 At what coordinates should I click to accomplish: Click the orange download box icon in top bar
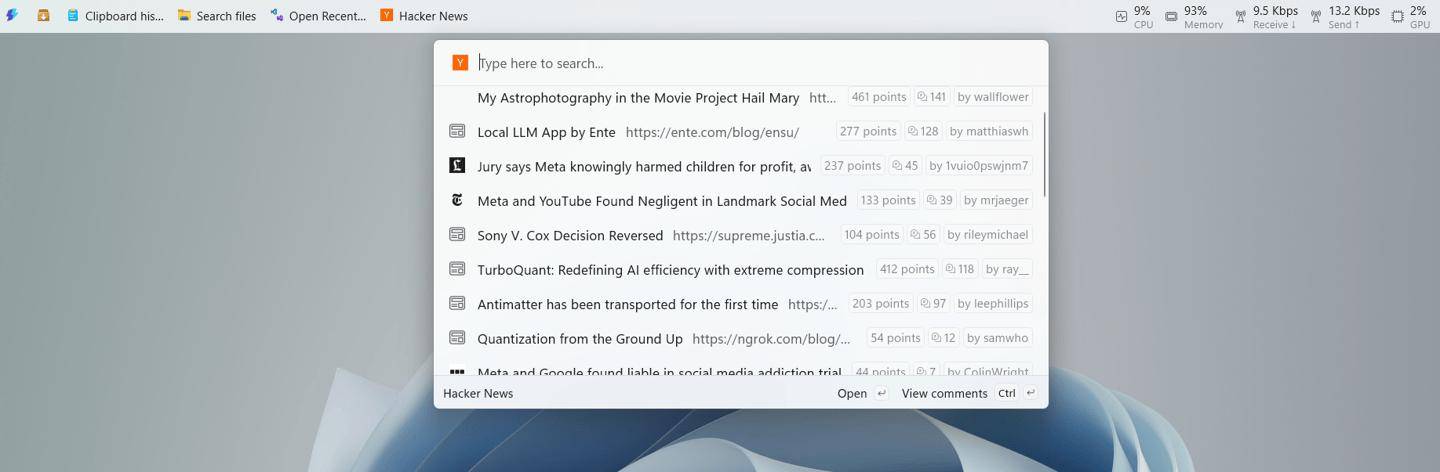pyautogui.click(x=43, y=16)
